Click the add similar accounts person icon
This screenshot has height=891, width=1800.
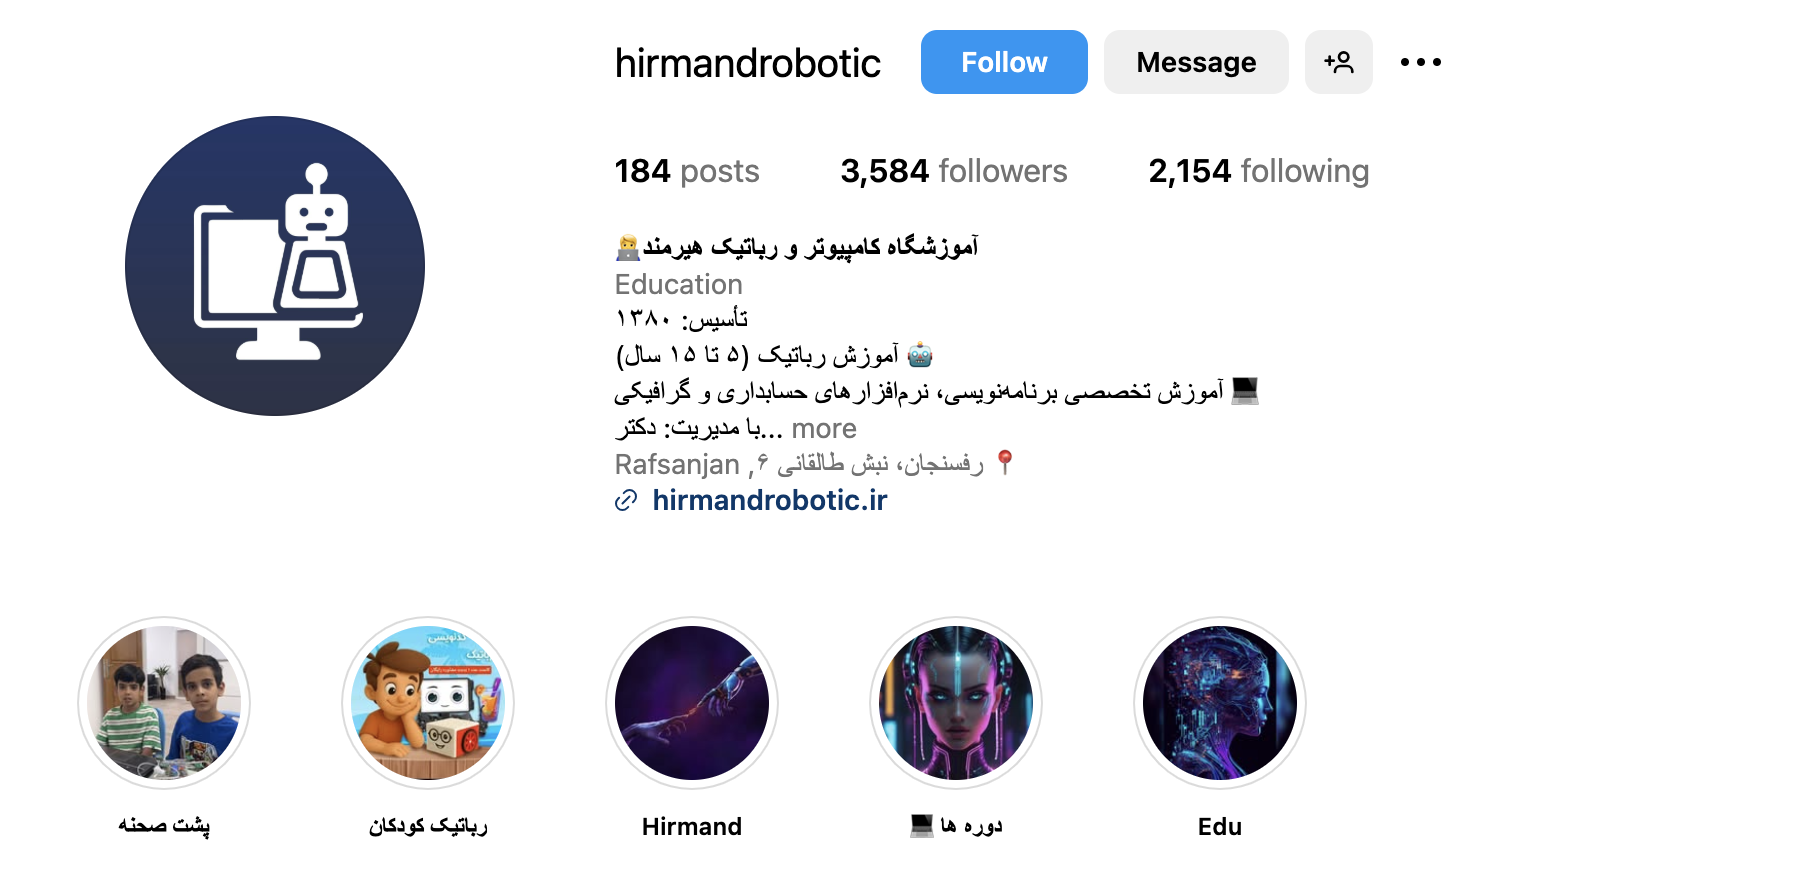tap(1338, 62)
